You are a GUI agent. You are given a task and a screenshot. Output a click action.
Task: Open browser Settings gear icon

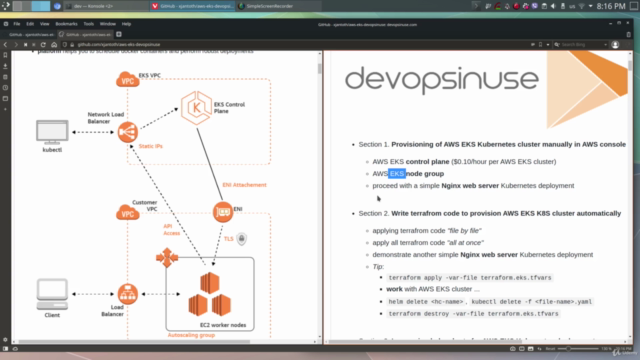[5, 340]
